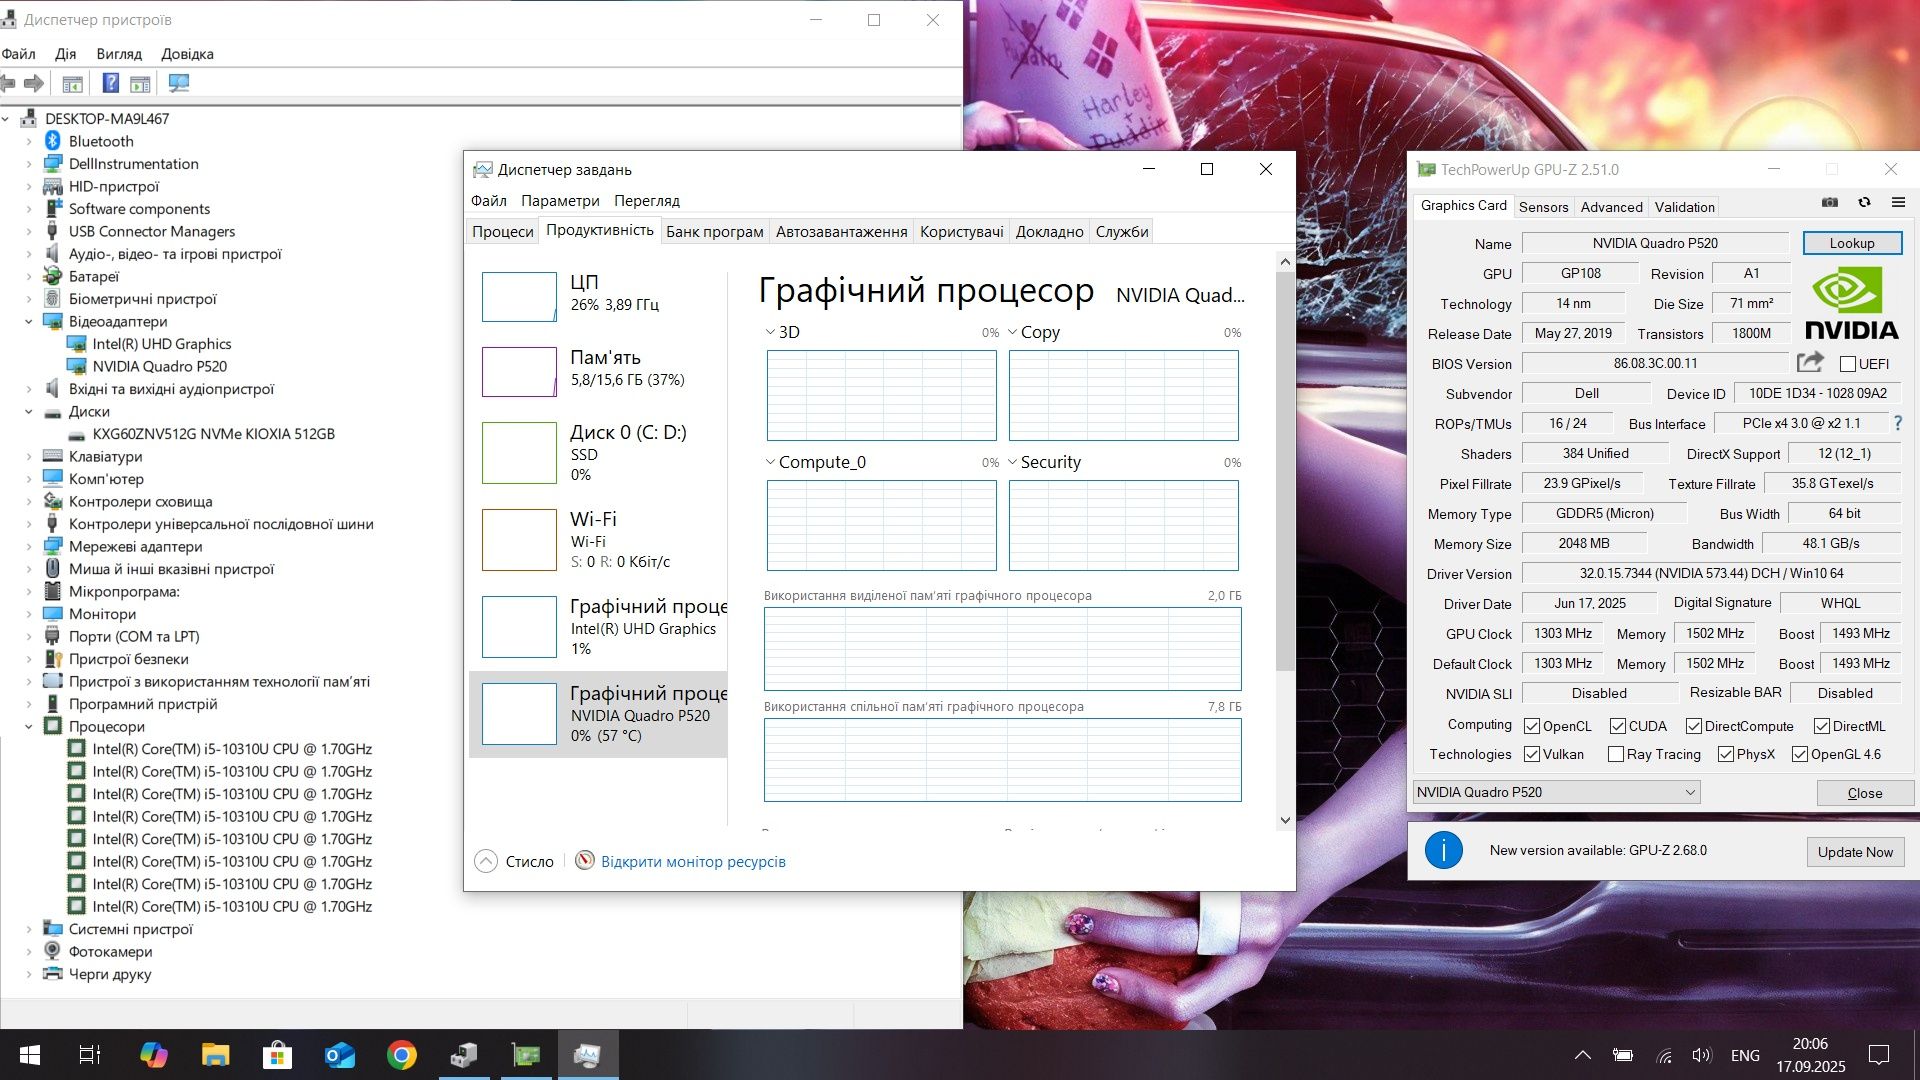Toggle OpenCL checkbox
The height and width of the screenshot is (1080, 1920).
click(x=1532, y=726)
